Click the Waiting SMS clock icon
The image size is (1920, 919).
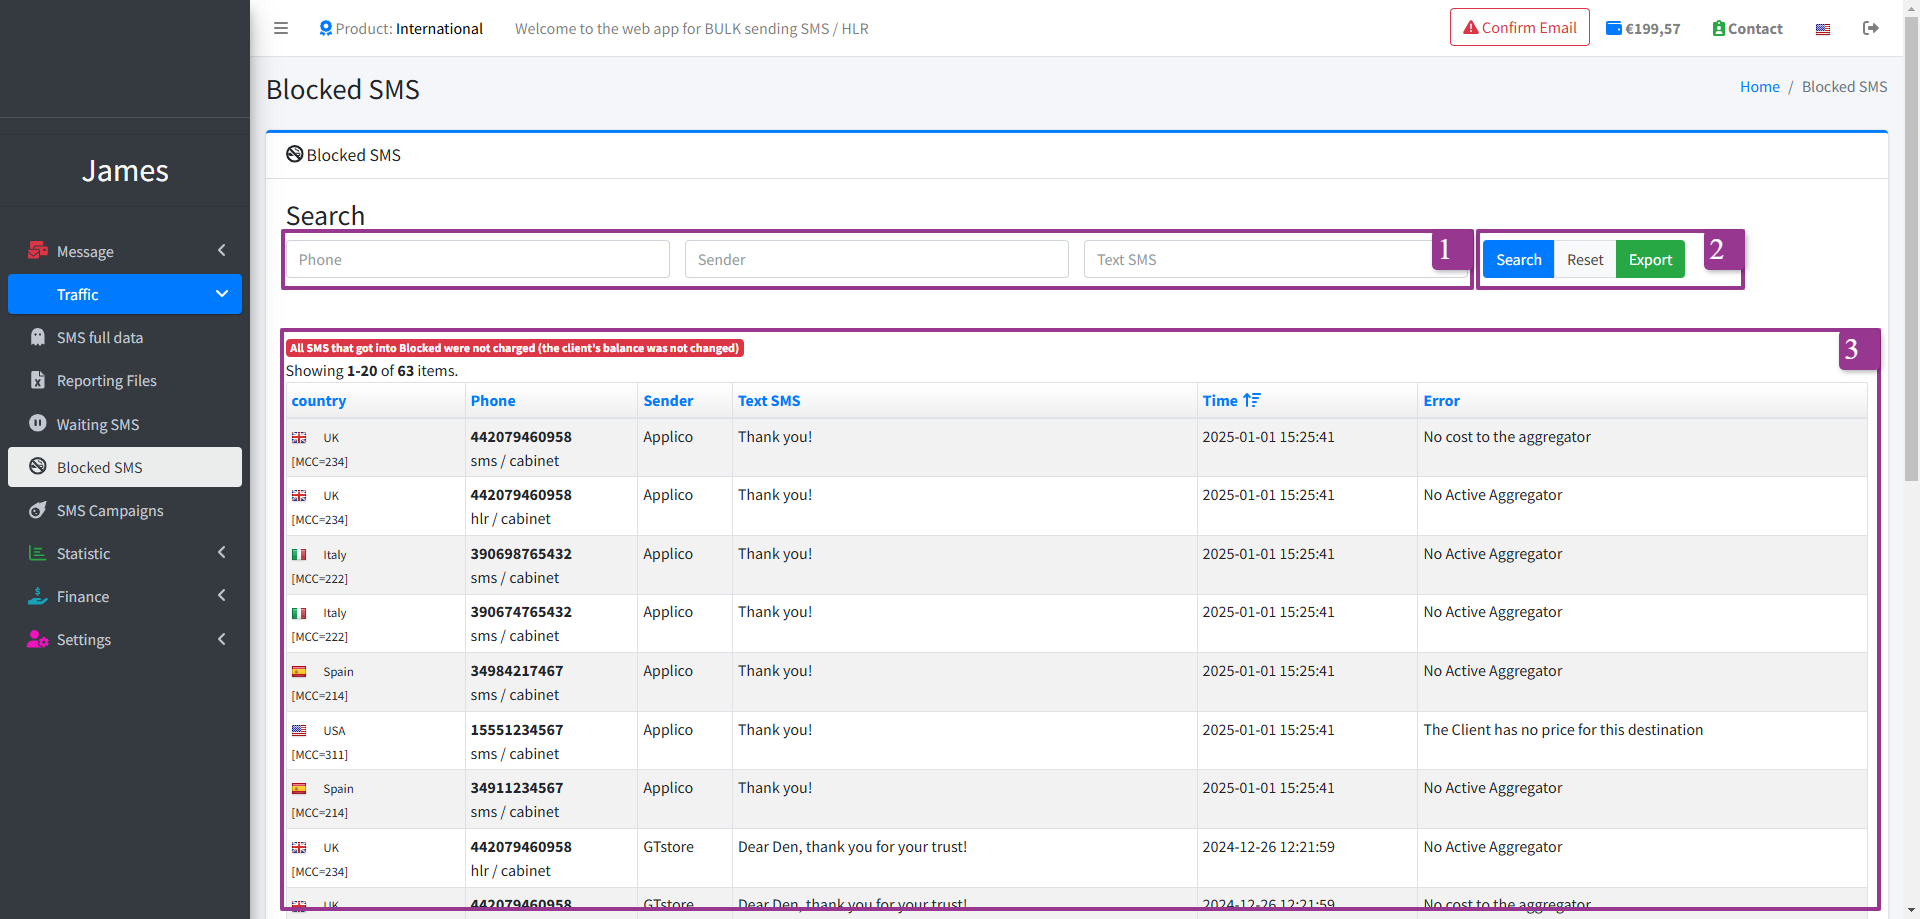coord(38,423)
